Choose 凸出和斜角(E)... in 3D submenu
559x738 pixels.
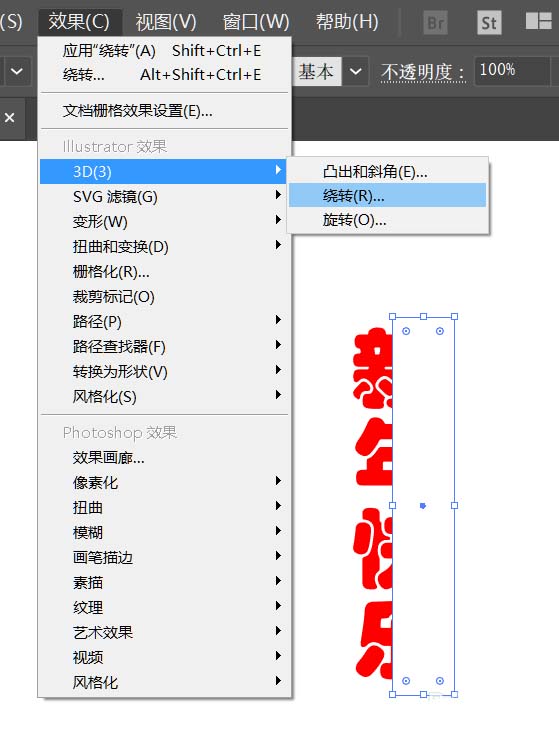387,171
